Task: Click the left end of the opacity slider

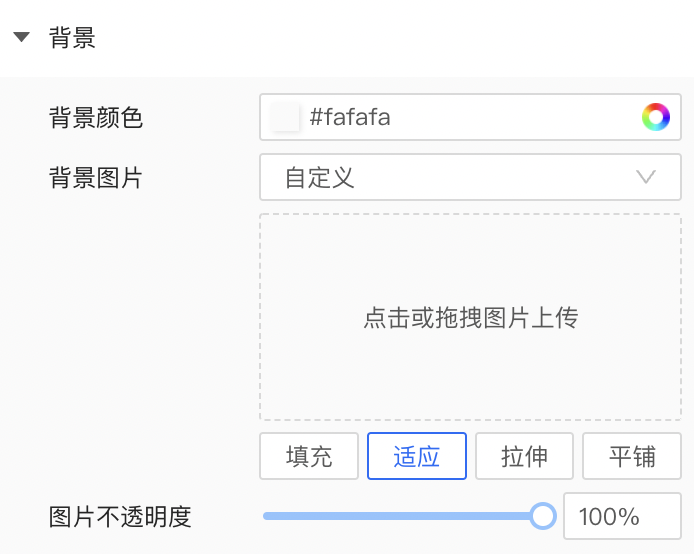Action: (x=266, y=516)
